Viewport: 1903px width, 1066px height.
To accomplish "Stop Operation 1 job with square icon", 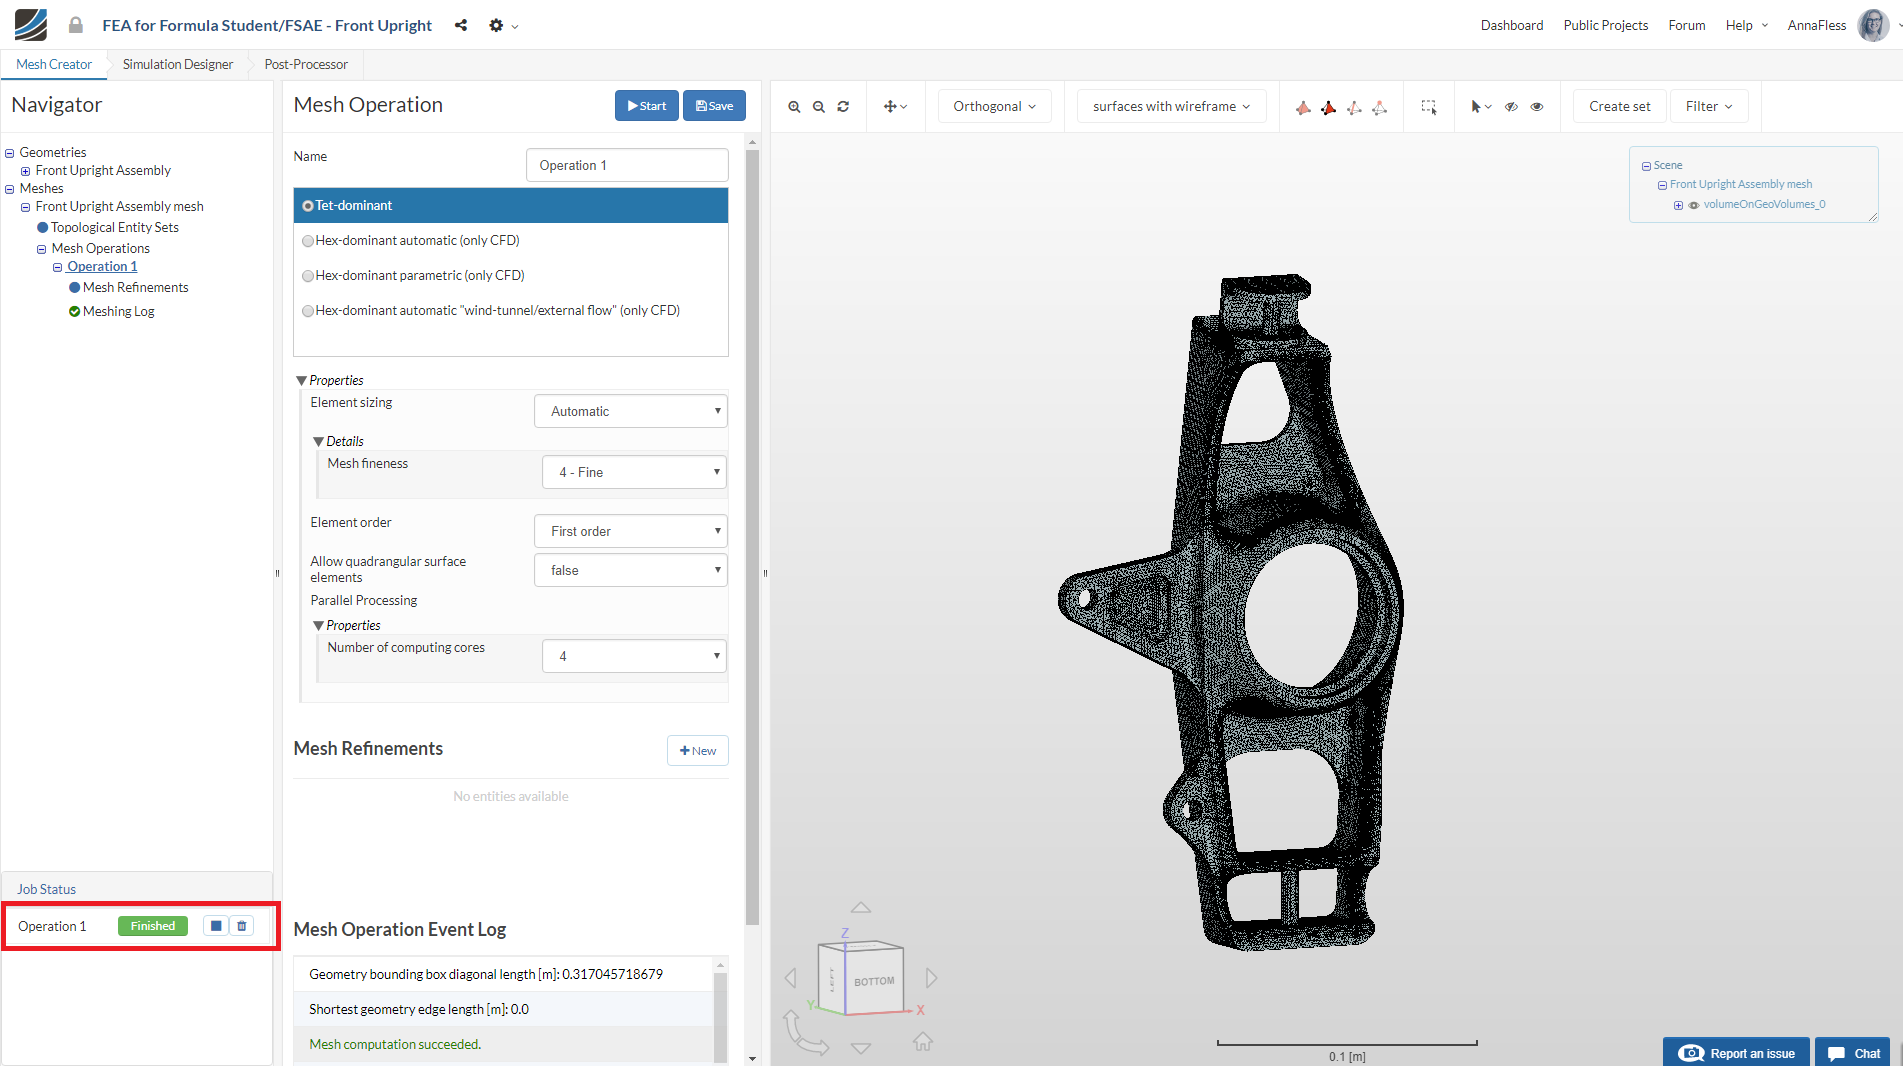I will pos(216,926).
